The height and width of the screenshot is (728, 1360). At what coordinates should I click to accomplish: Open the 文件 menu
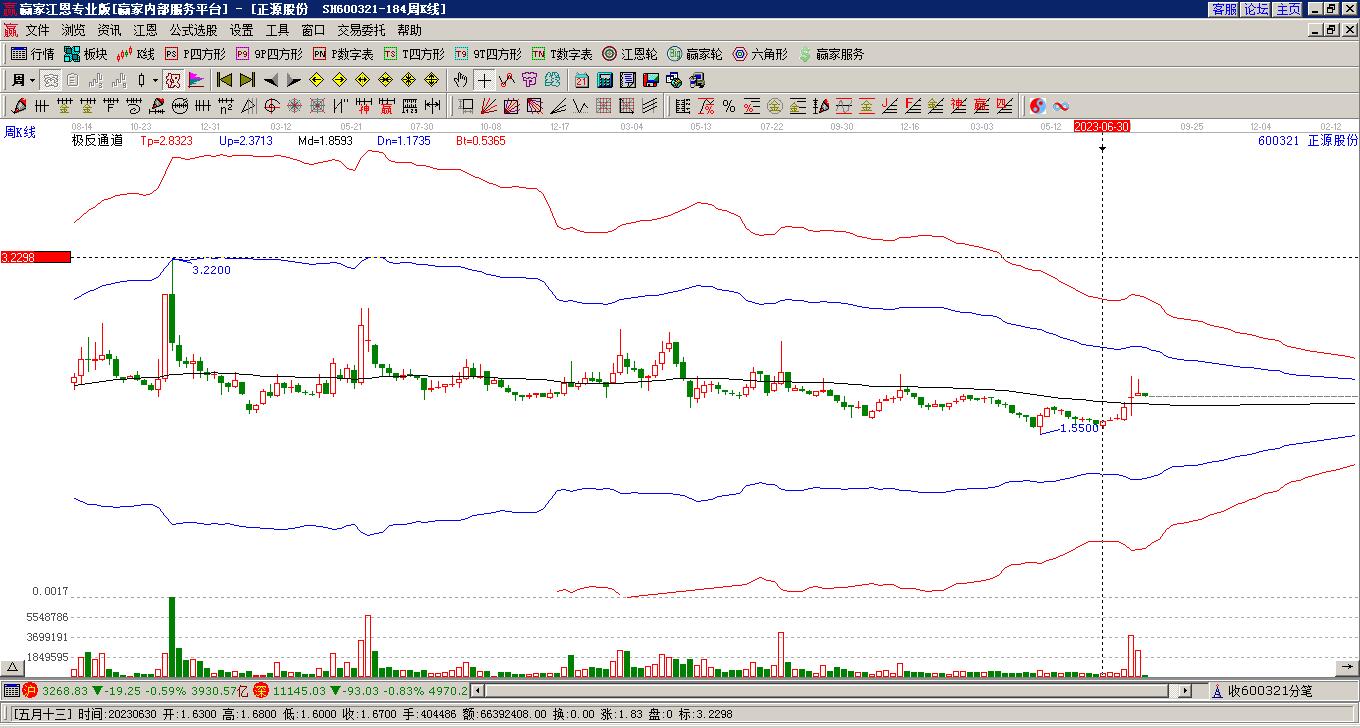click(37, 31)
